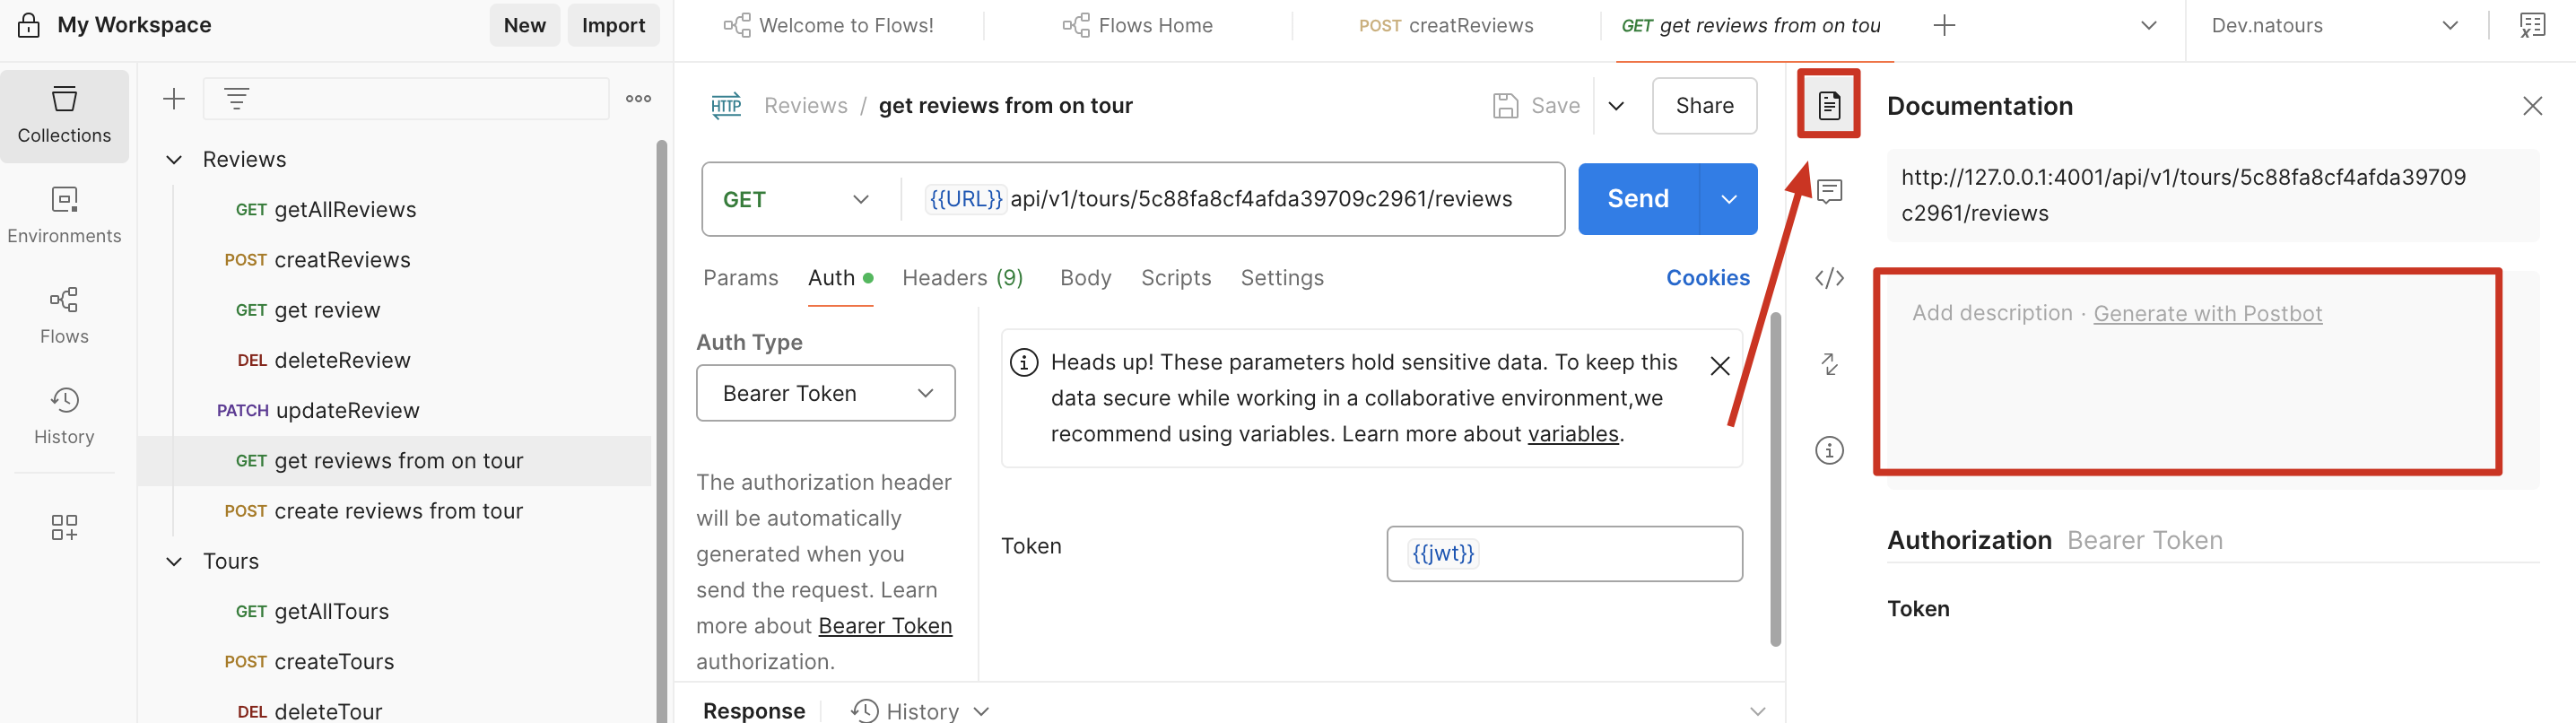The image size is (2576, 723).
Task: Switch to the Headers tab
Action: click(961, 278)
